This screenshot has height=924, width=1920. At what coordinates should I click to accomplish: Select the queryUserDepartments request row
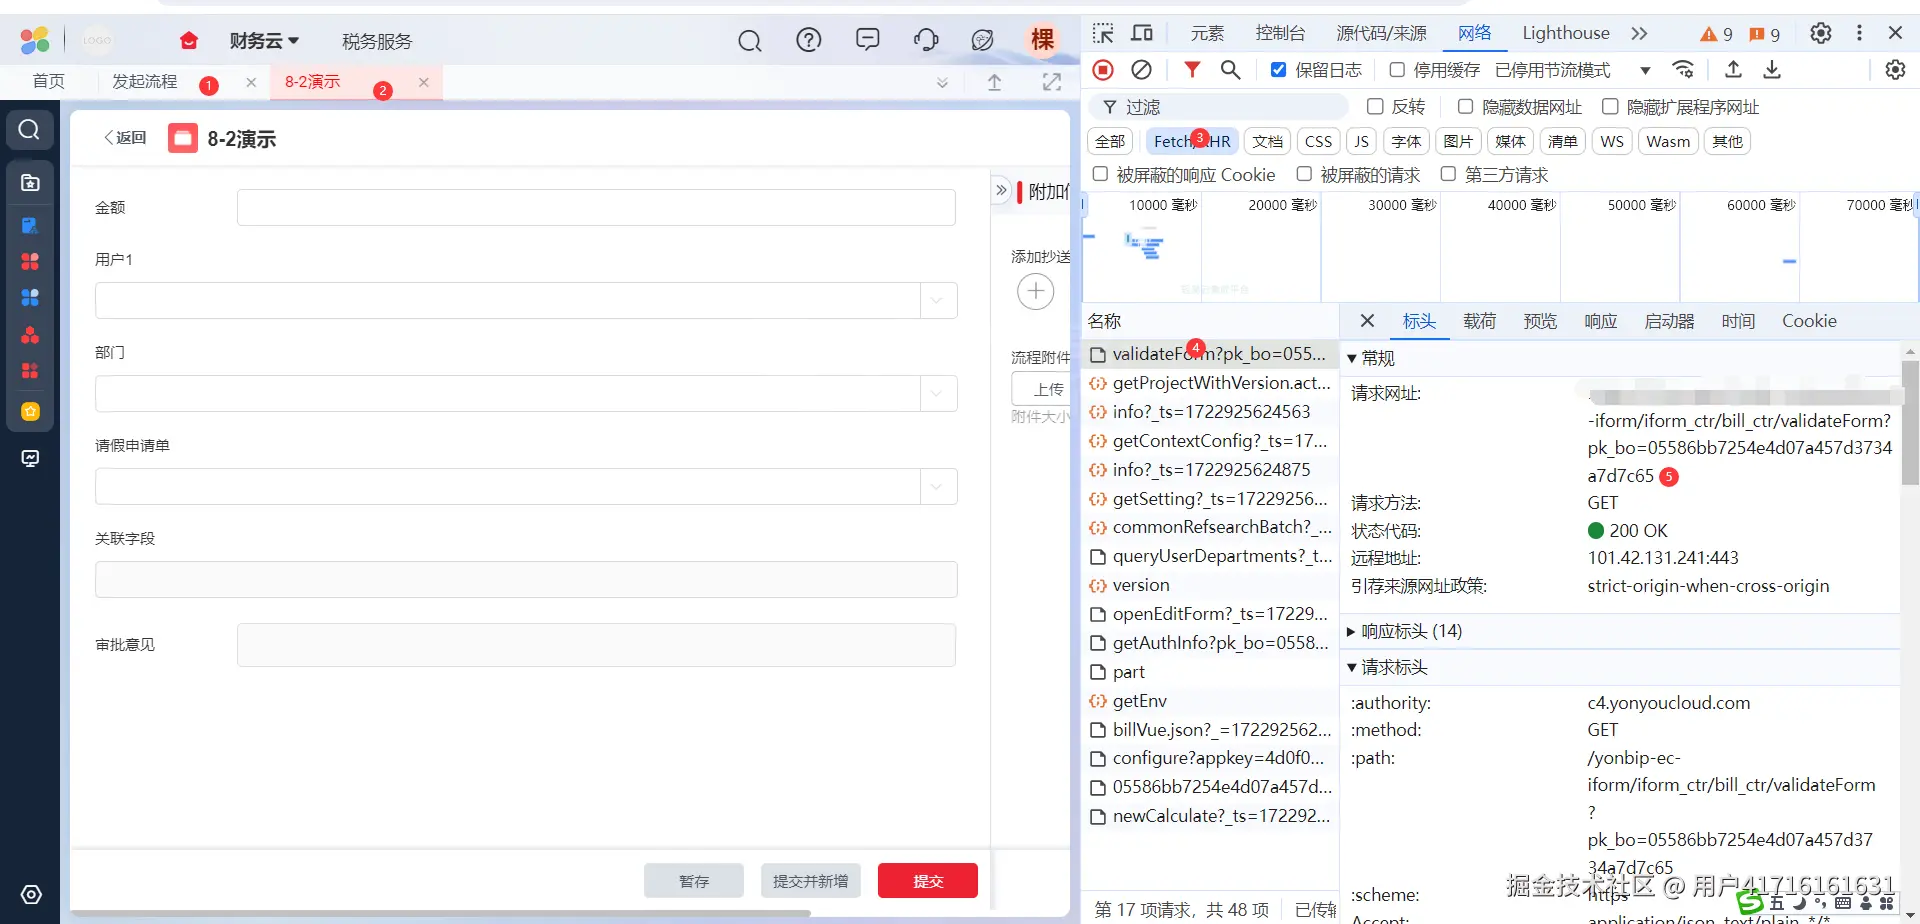[x=1211, y=556]
